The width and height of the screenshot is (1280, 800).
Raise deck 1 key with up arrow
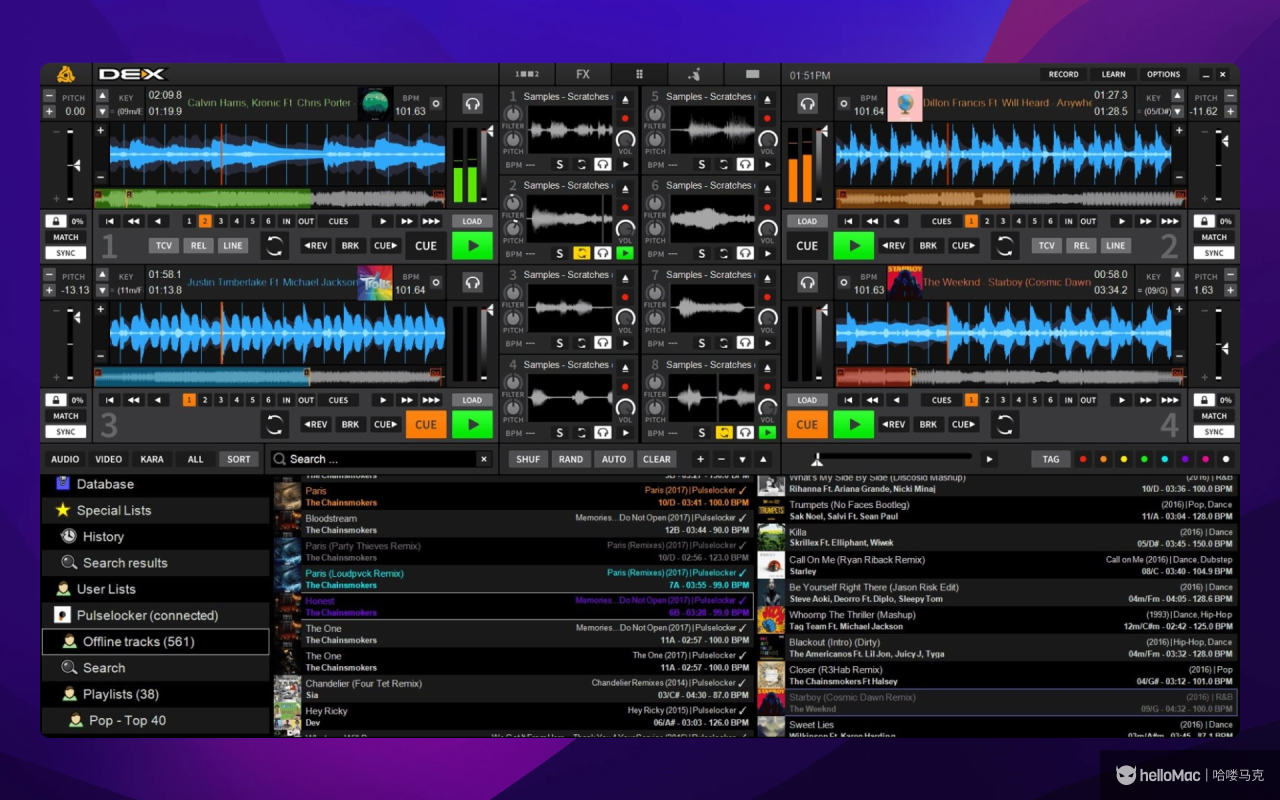coord(102,96)
